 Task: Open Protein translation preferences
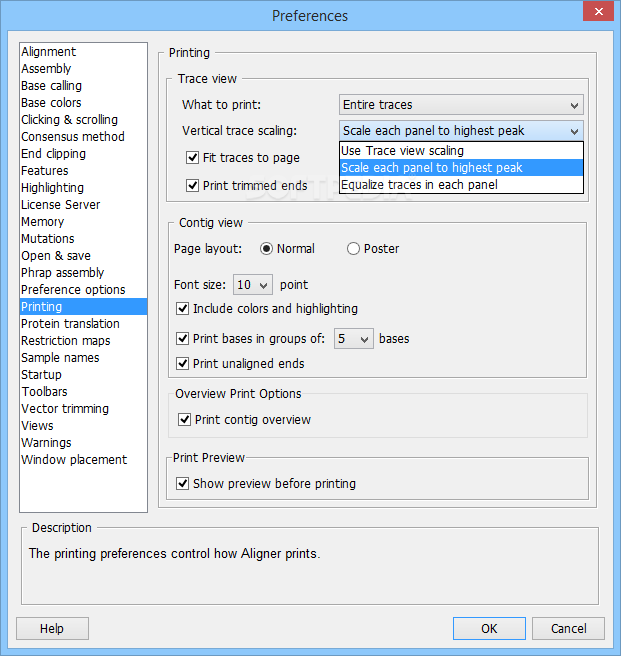pos(83,324)
